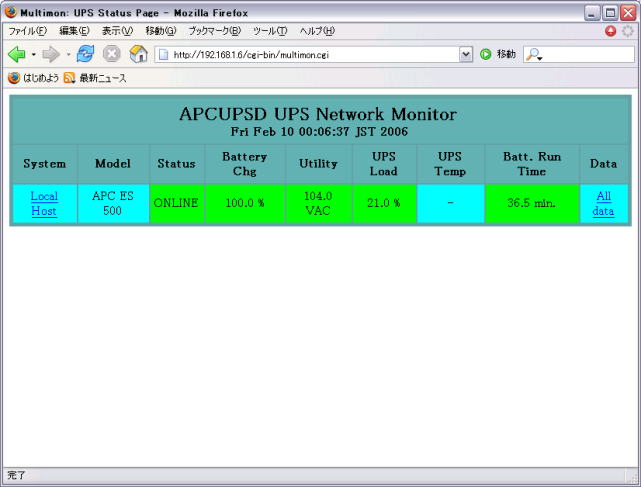Click the activity throbber icon

628,31
